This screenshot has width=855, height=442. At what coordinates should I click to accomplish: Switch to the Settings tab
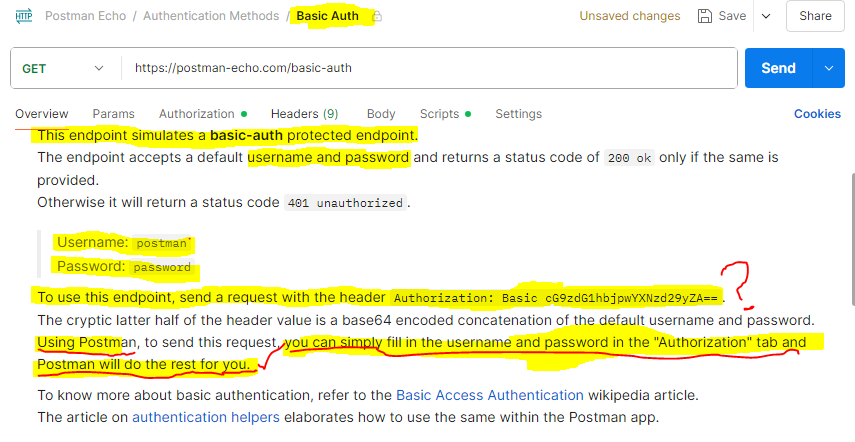[518, 114]
